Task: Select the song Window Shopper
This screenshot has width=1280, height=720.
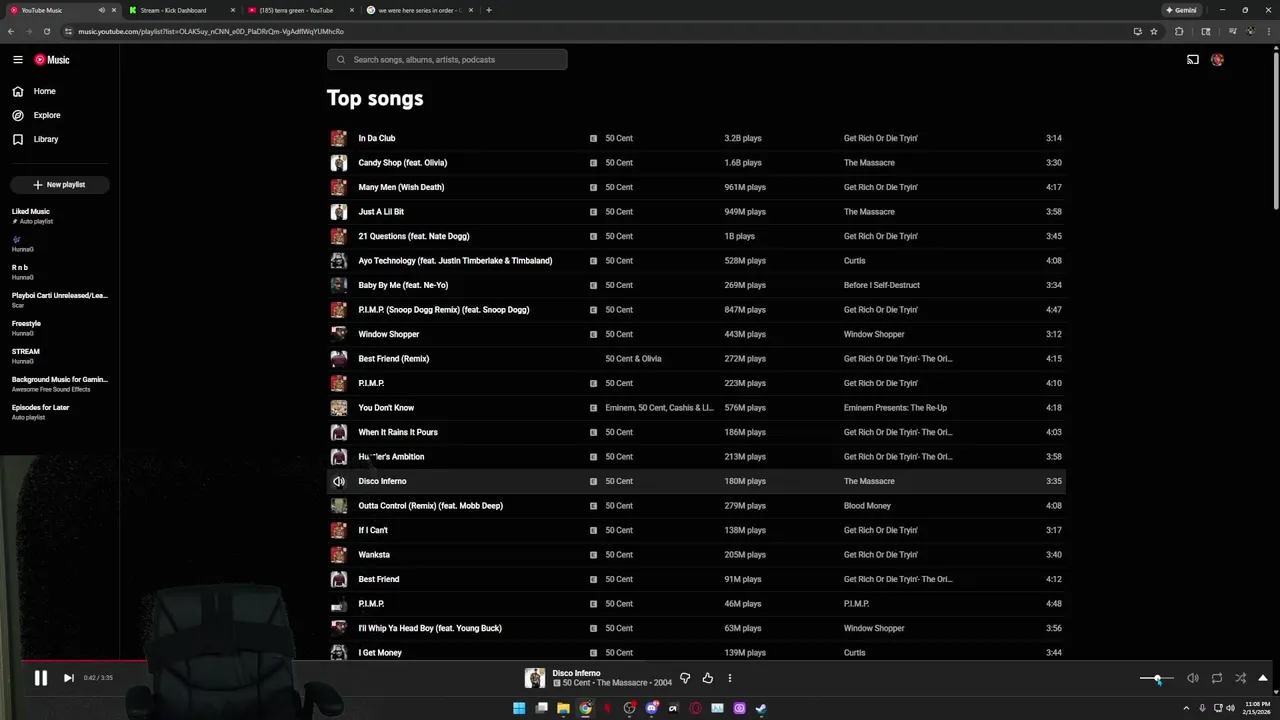Action: [389, 334]
